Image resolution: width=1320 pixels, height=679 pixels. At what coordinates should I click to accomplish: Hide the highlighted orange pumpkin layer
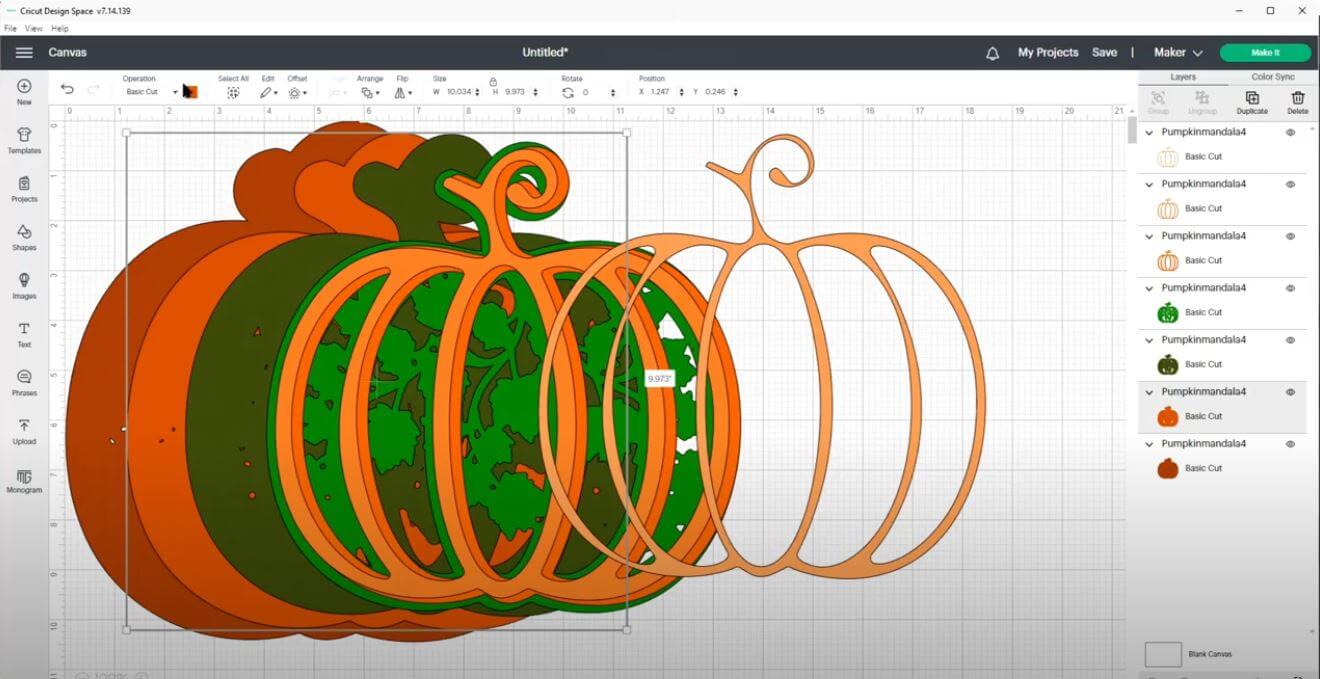[x=1290, y=392]
